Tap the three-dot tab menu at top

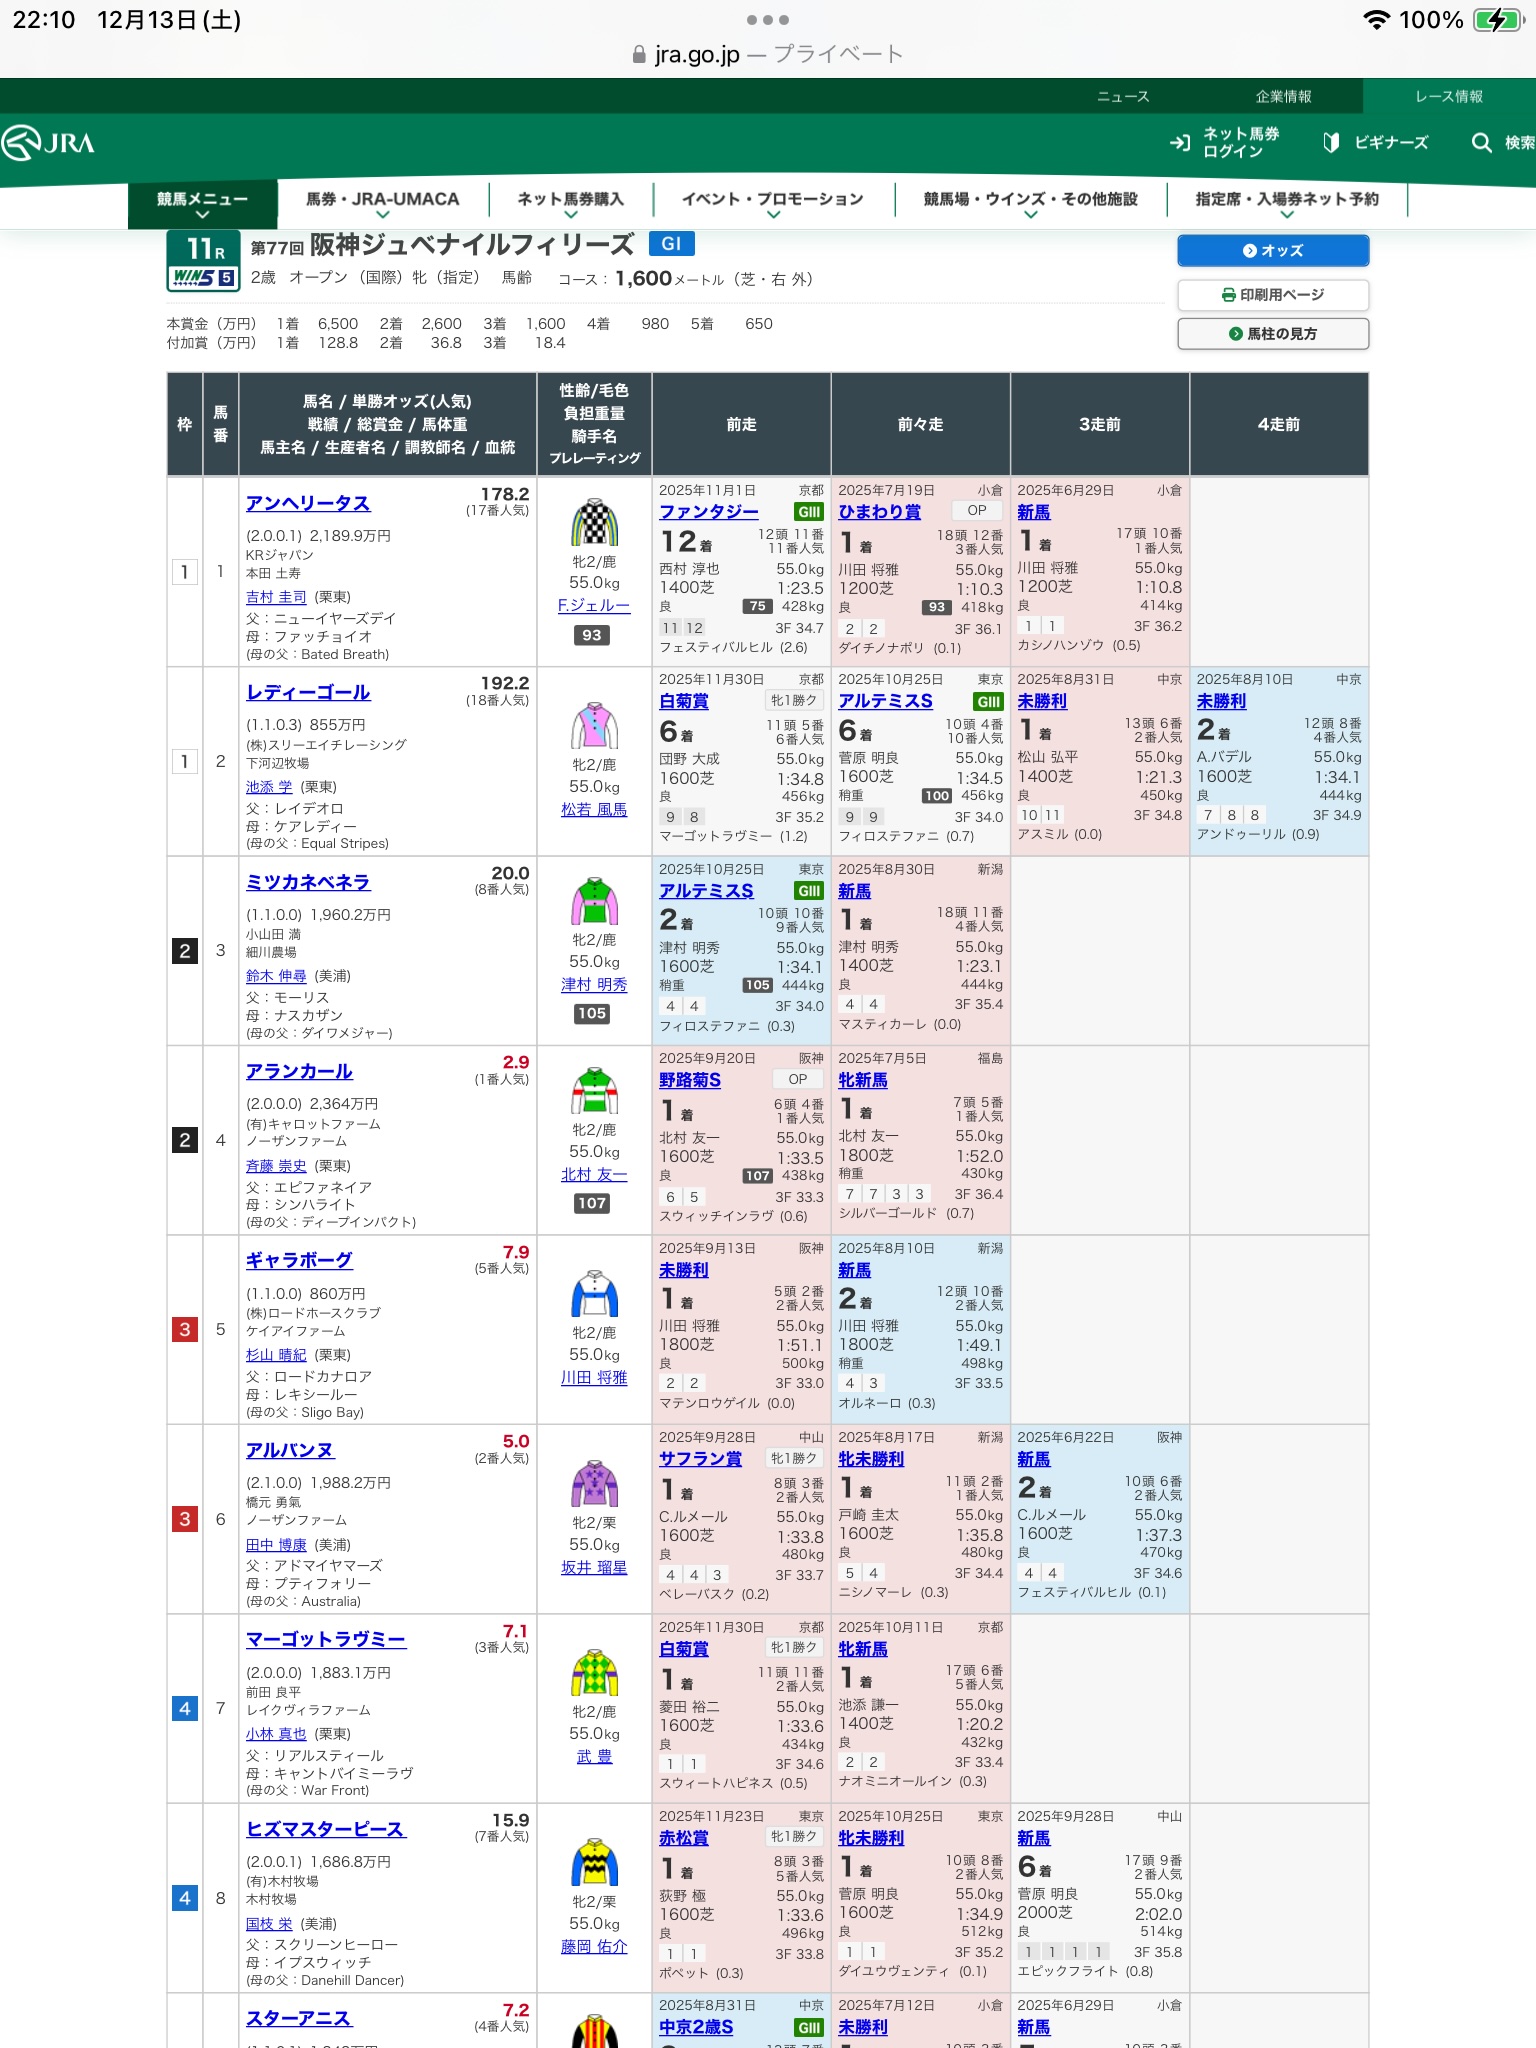click(767, 20)
